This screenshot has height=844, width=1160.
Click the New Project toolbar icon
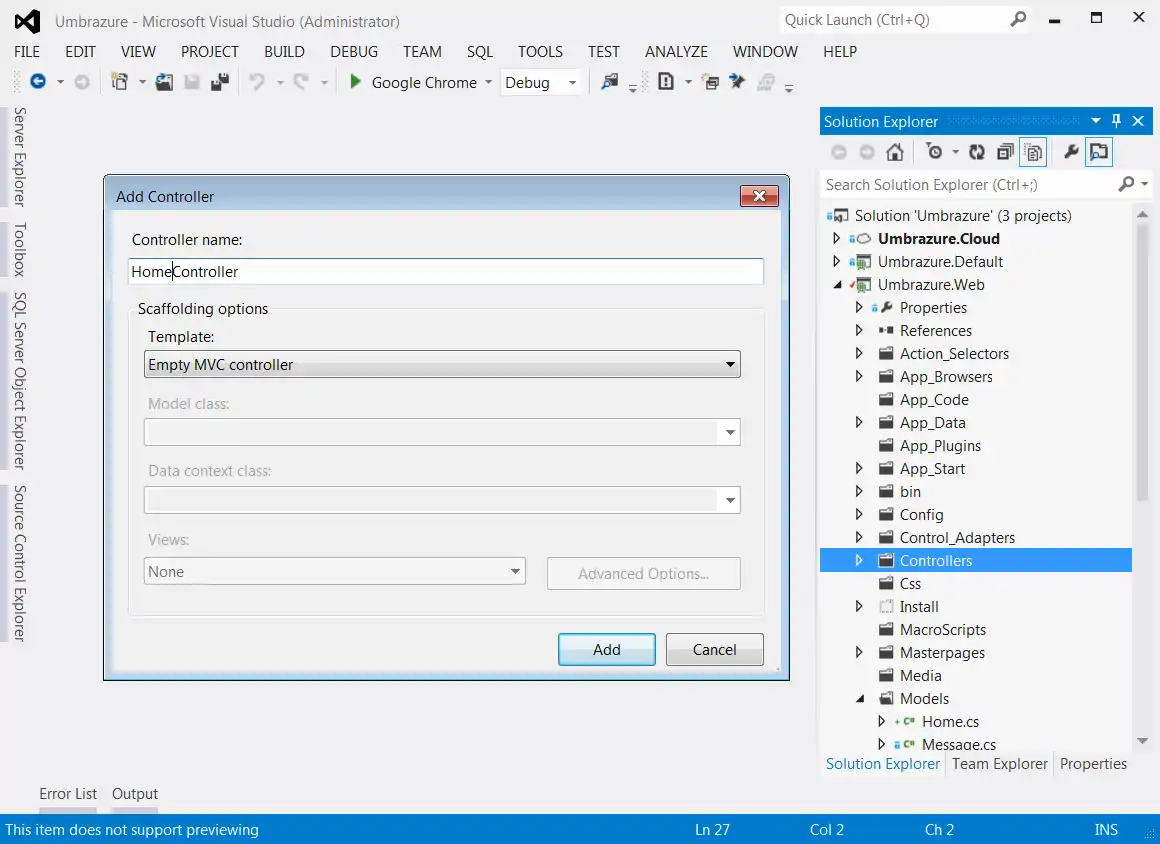pyautogui.click(x=119, y=81)
